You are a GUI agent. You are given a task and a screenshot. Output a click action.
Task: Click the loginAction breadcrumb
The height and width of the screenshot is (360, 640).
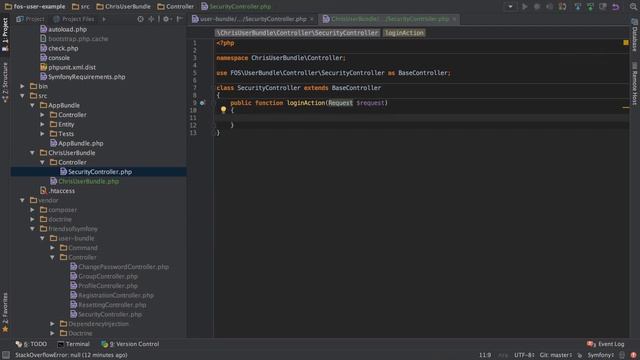404,33
